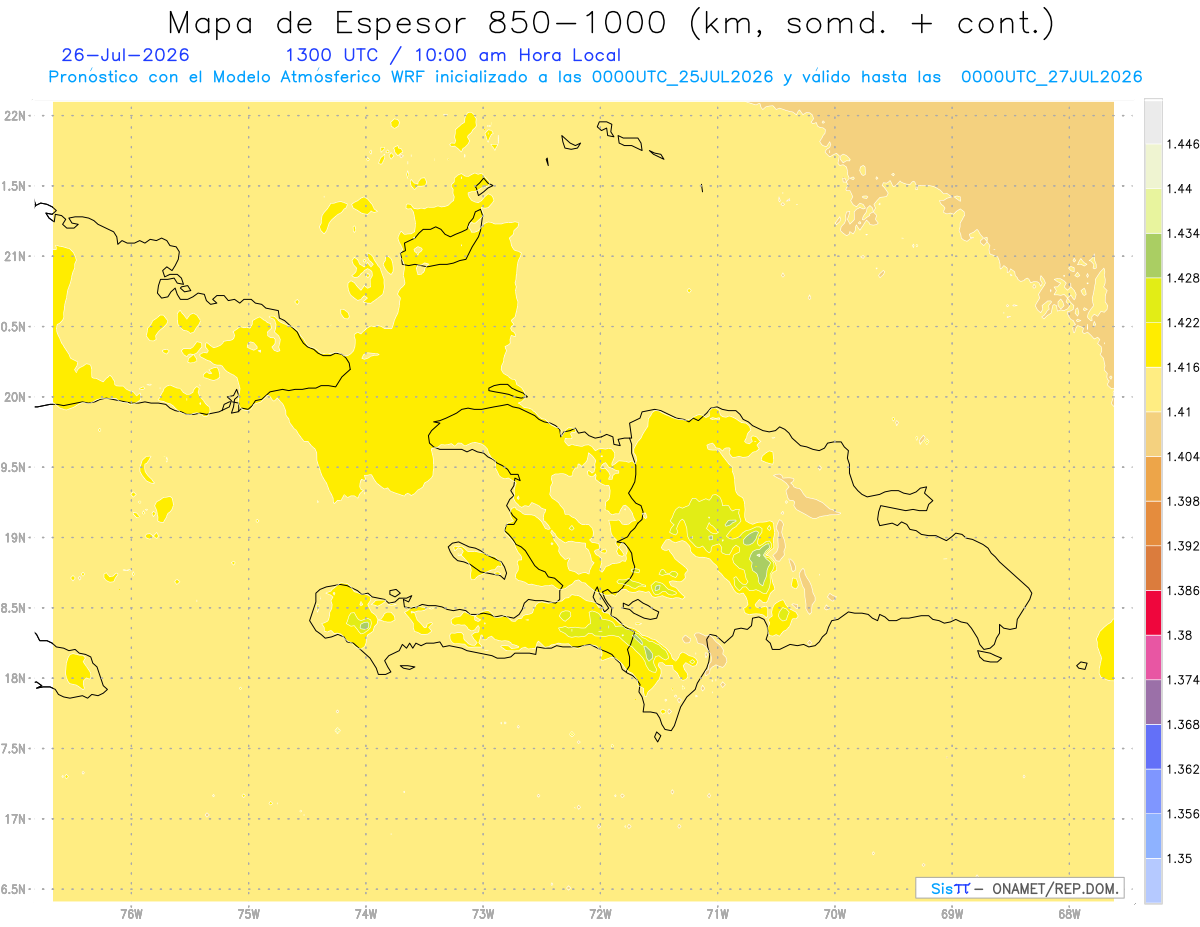
Task: Select the pale yellow swatch between 1.41 and 1.416
Action: point(1153,389)
